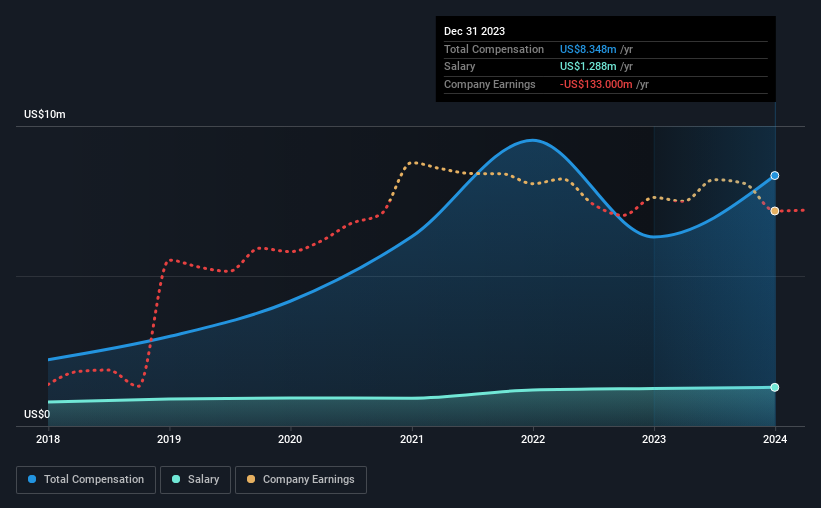Click the 2024 x-axis label
821x508 pixels.
coord(775,439)
